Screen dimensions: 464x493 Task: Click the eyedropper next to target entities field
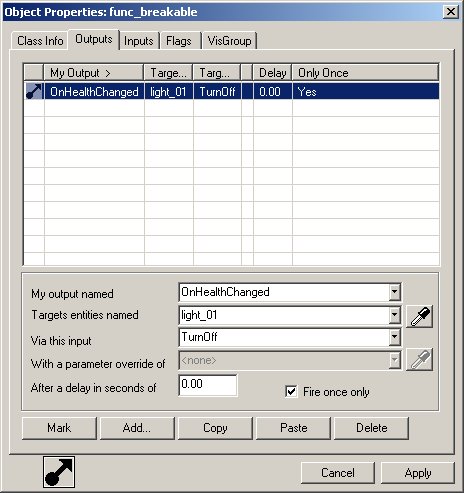pos(420,316)
